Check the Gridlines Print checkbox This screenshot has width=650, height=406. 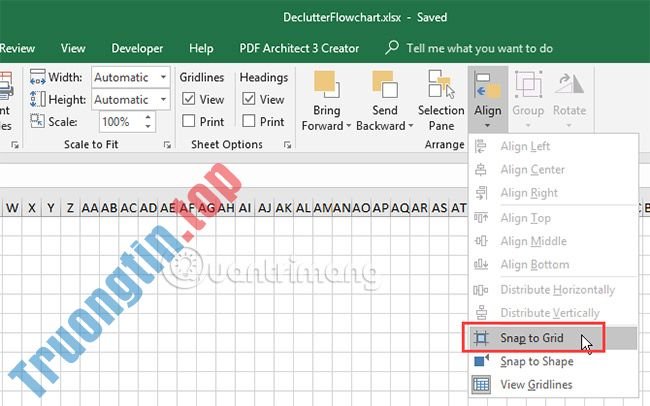[189, 121]
